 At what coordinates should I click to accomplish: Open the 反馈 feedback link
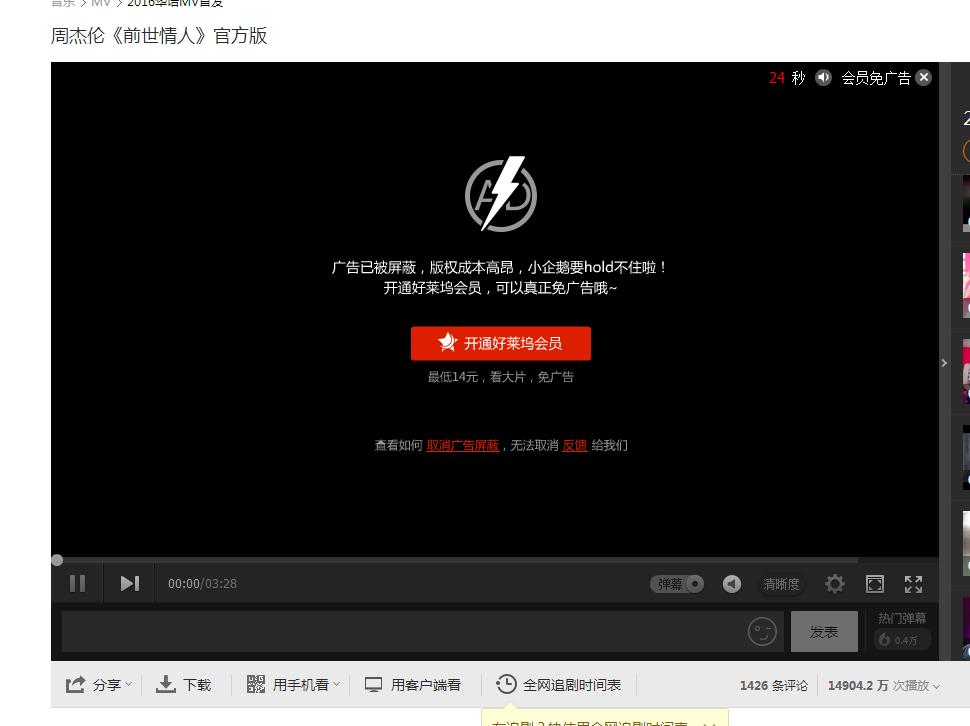pyautogui.click(x=575, y=445)
